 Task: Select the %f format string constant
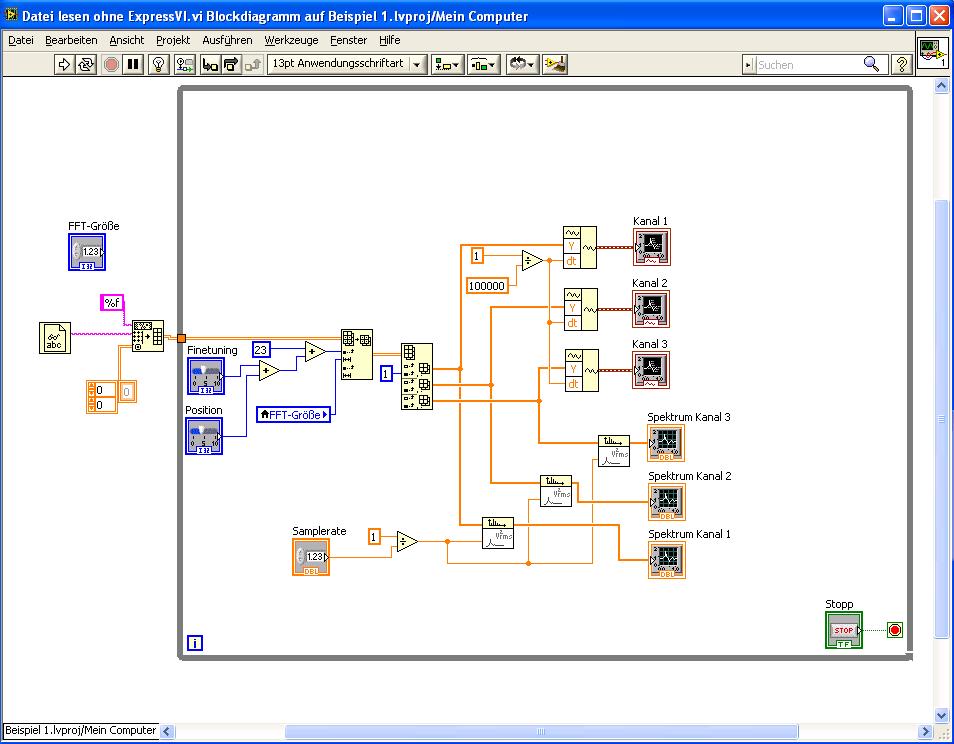[x=112, y=302]
